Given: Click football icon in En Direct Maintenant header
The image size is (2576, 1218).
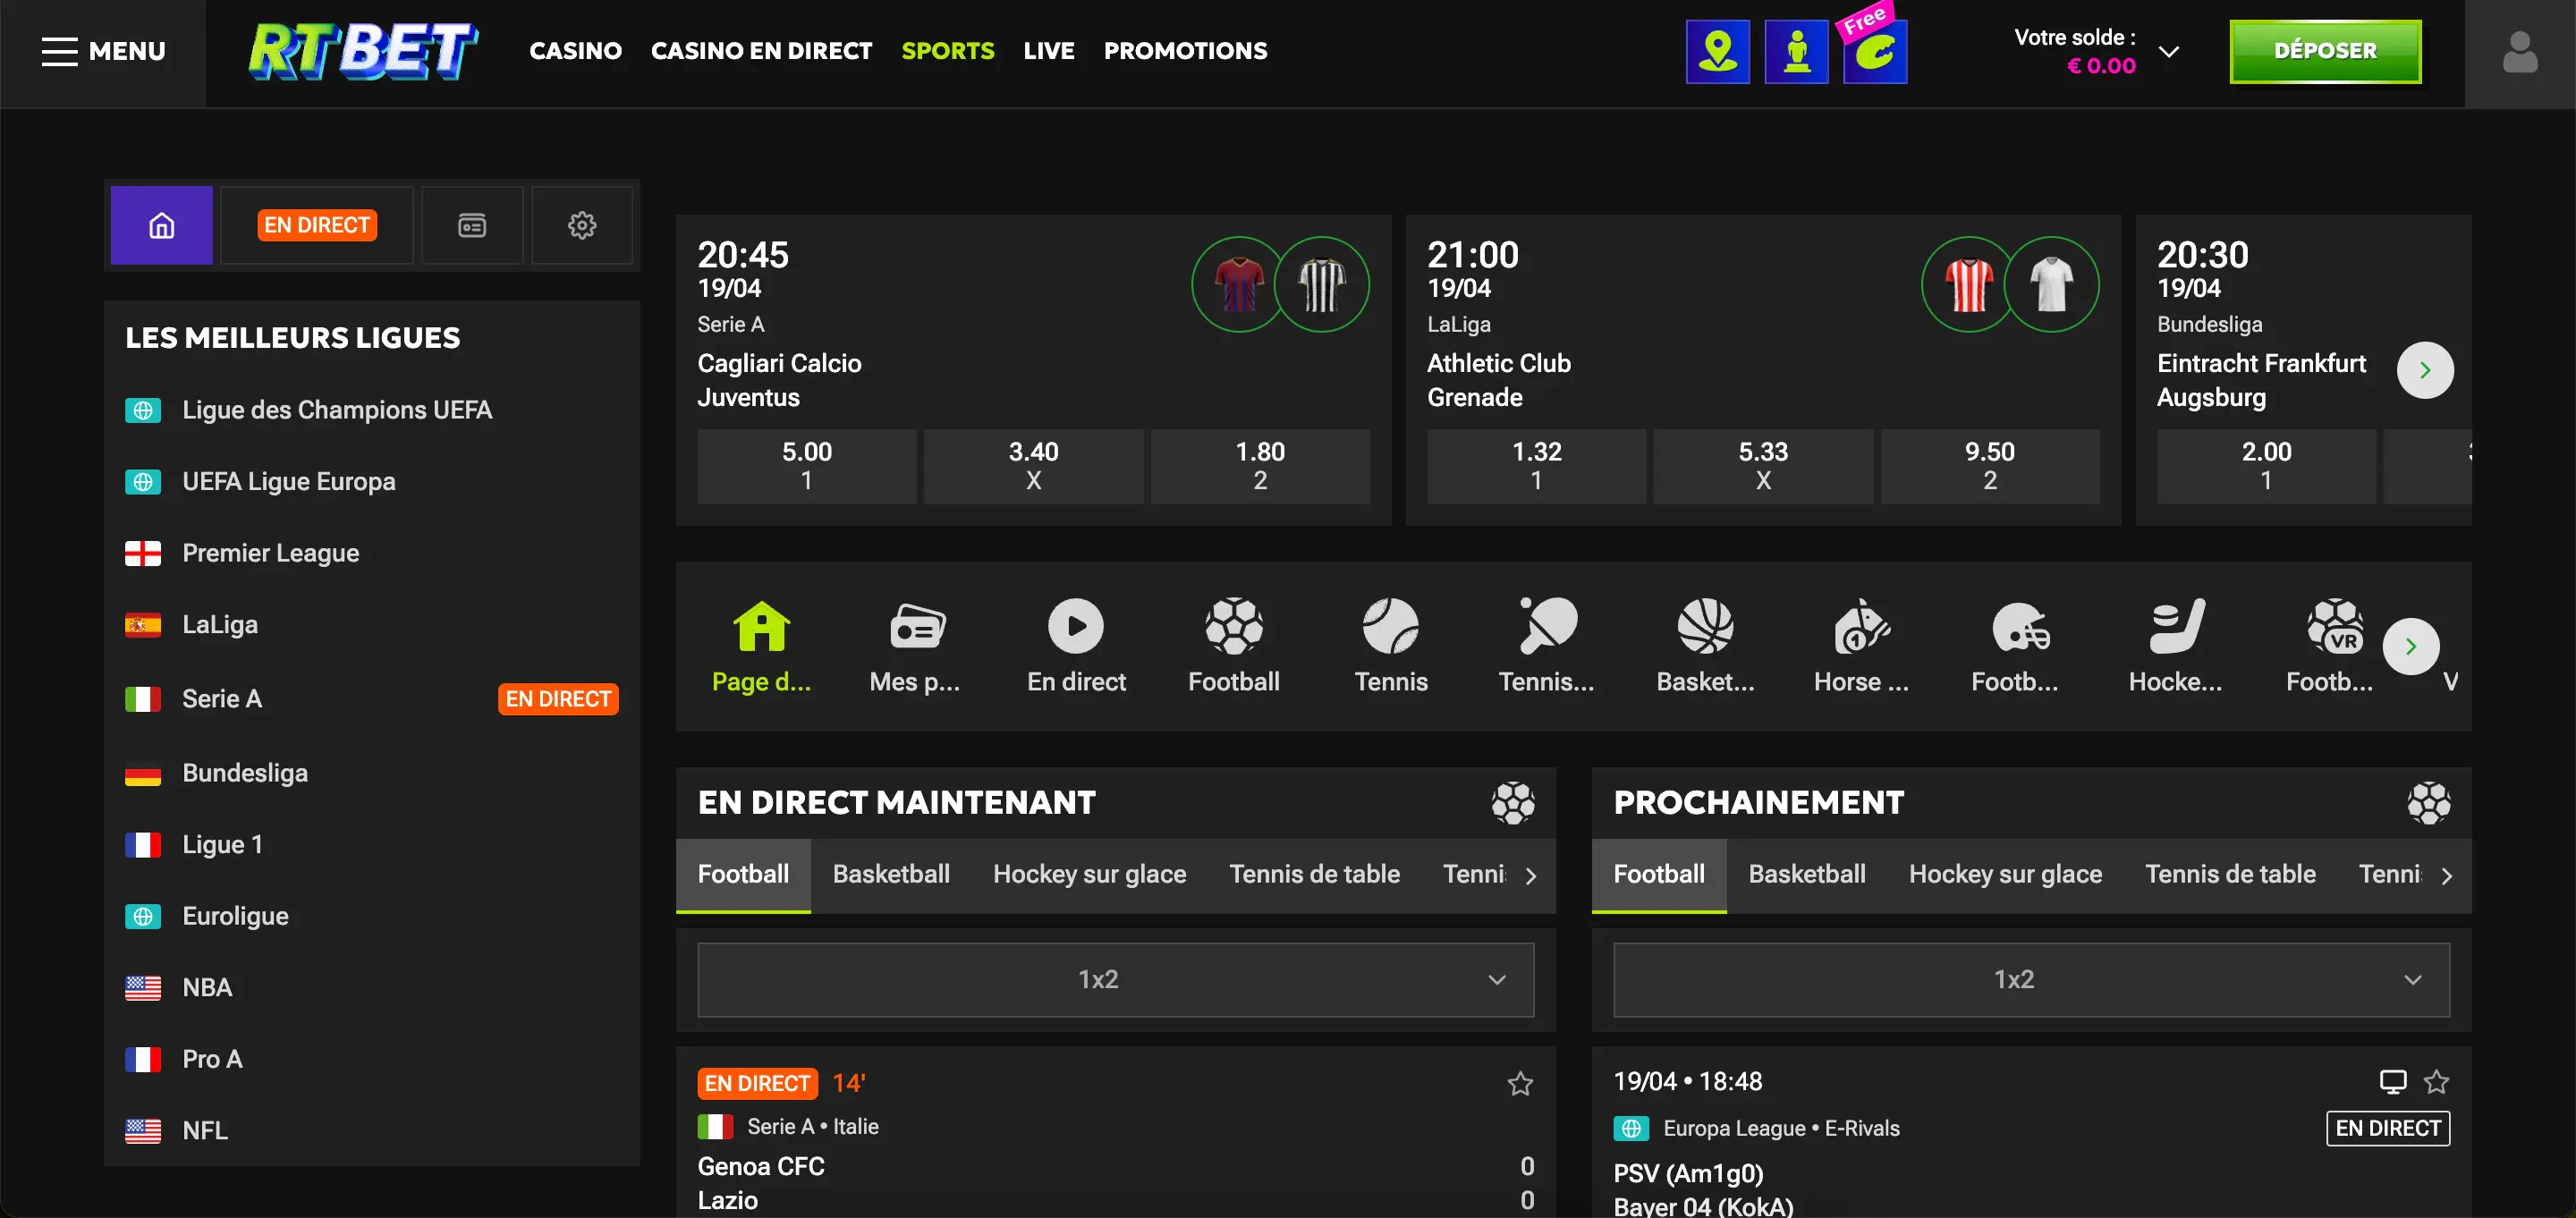Looking at the screenshot, I should tap(1513, 803).
